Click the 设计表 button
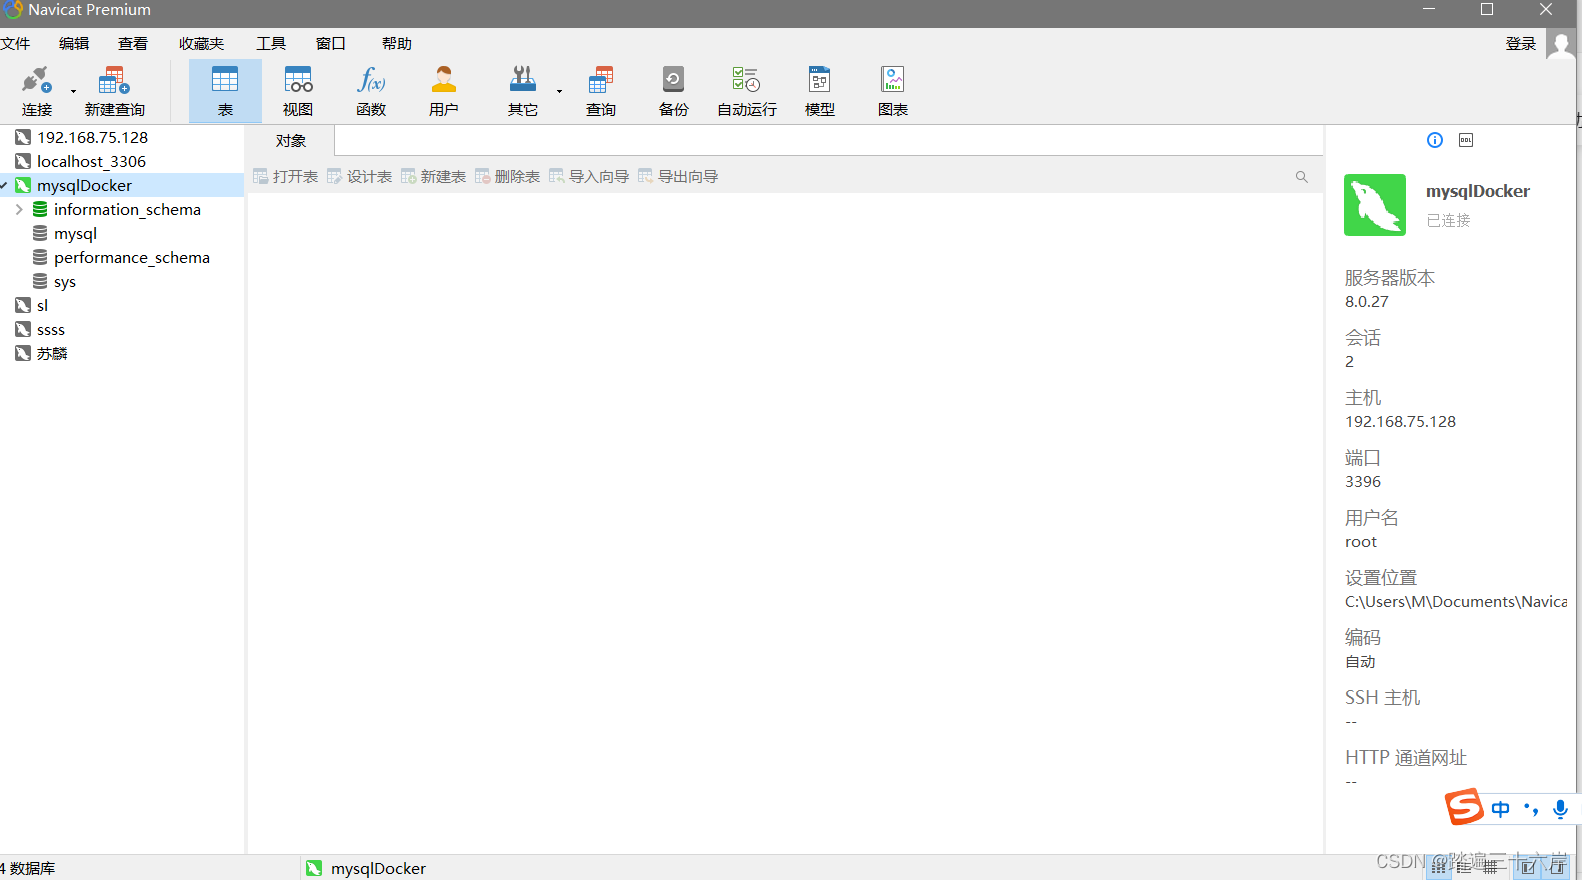 pos(360,177)
